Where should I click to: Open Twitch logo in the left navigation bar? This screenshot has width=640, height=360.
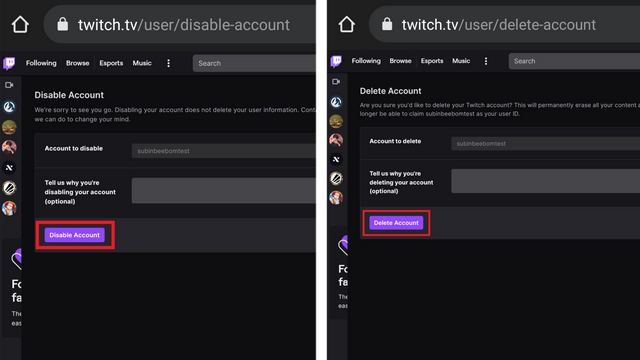(9, 63)
